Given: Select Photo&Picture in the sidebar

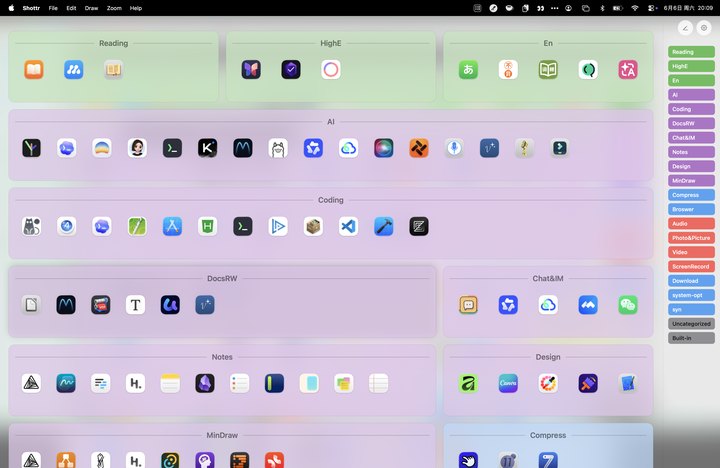Looking at the screenshot, I should (x=691, y=238).
